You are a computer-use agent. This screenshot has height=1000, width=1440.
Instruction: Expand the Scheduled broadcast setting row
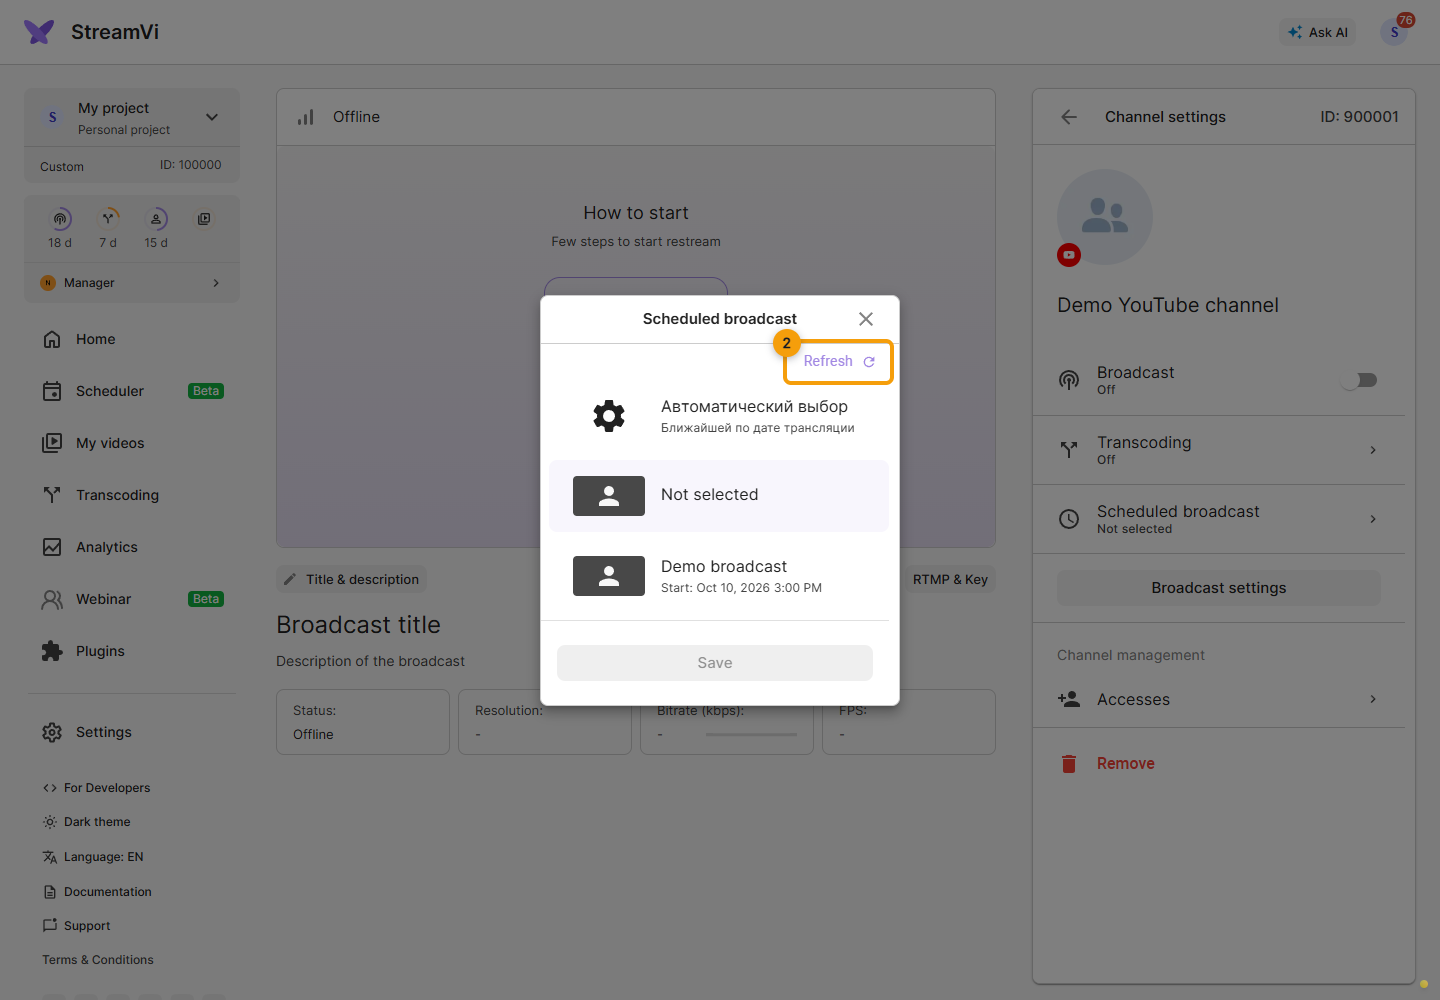[x=1219, y=519]
